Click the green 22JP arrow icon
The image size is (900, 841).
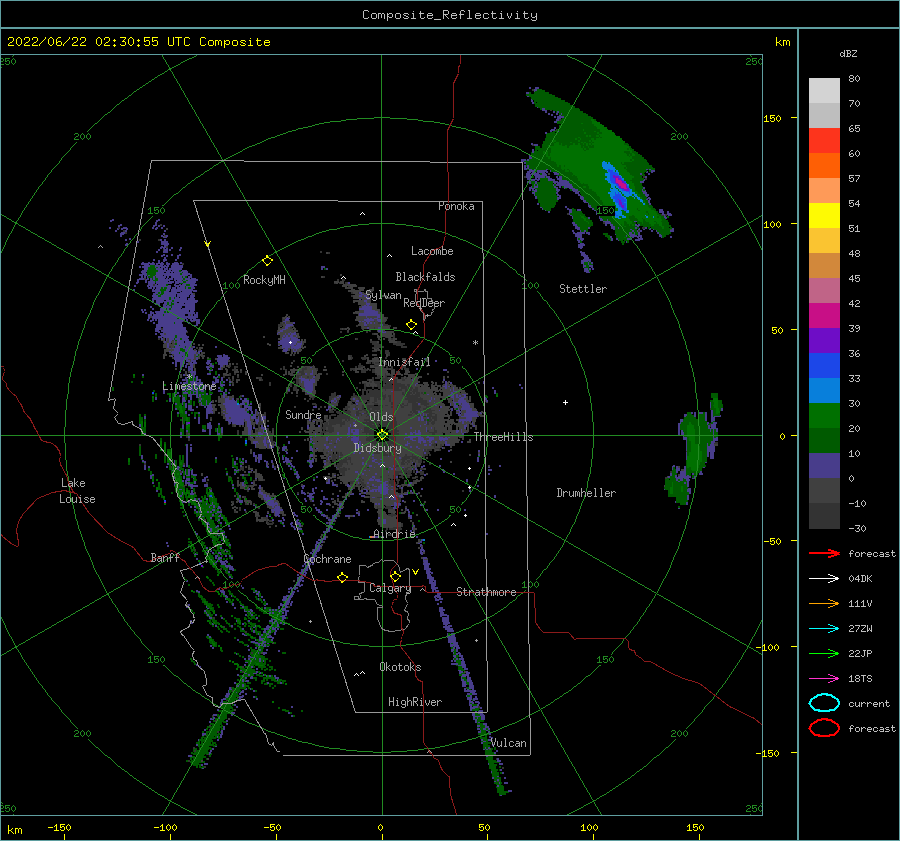click(x=824, y=653)
